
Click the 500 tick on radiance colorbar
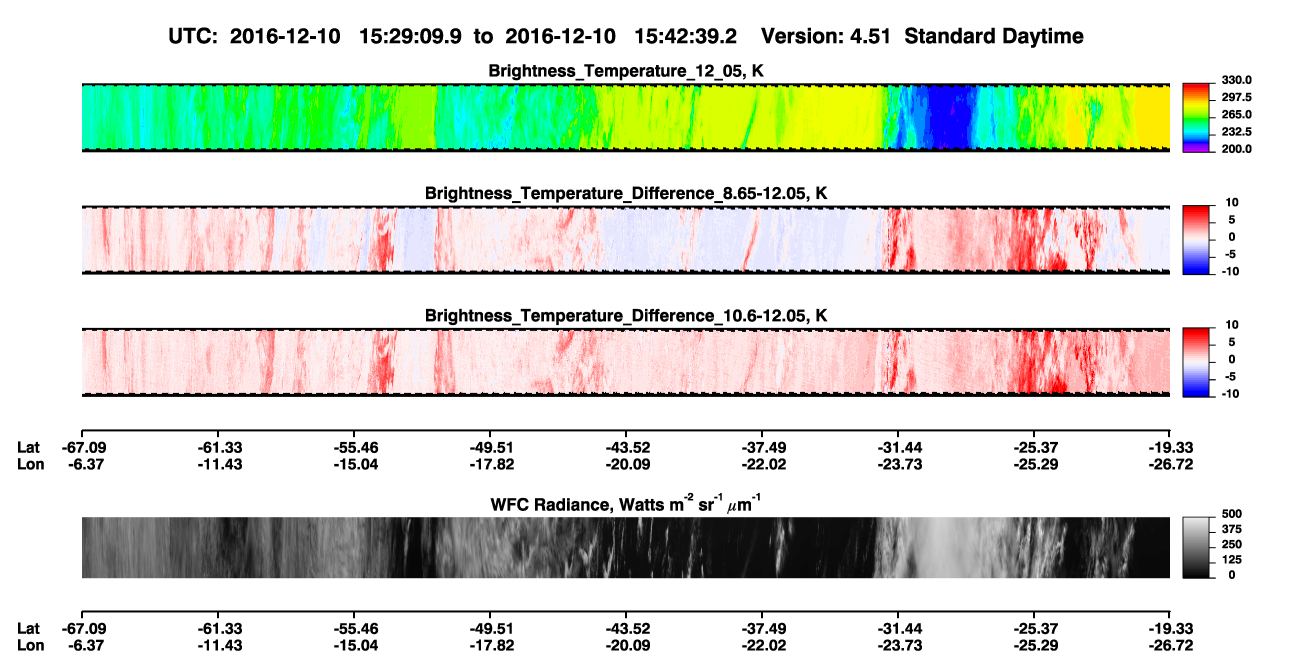(x=1231, y=513)
